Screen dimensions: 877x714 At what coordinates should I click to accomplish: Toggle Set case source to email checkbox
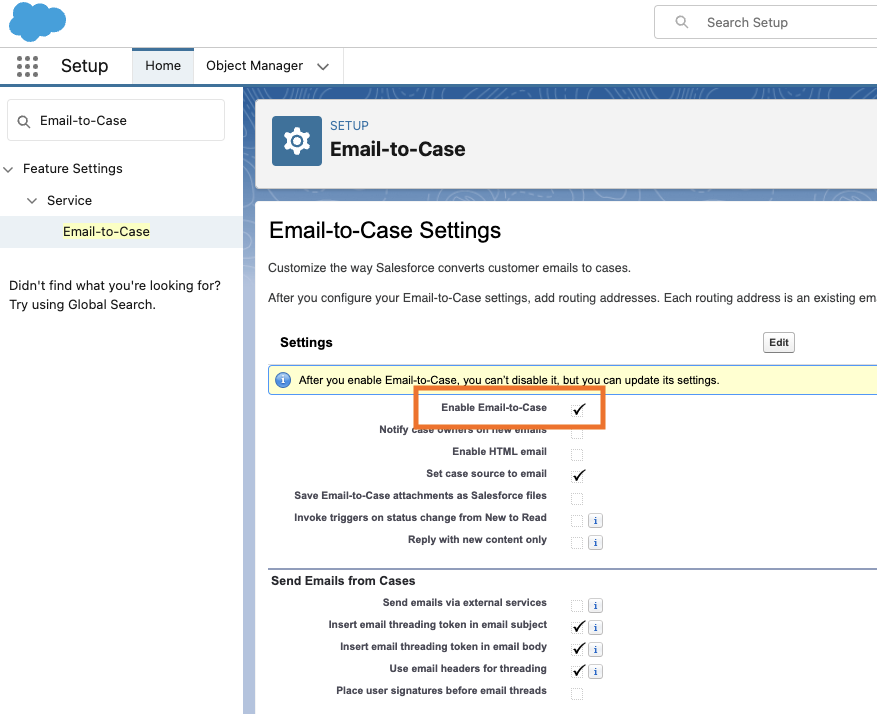[578, 475]
